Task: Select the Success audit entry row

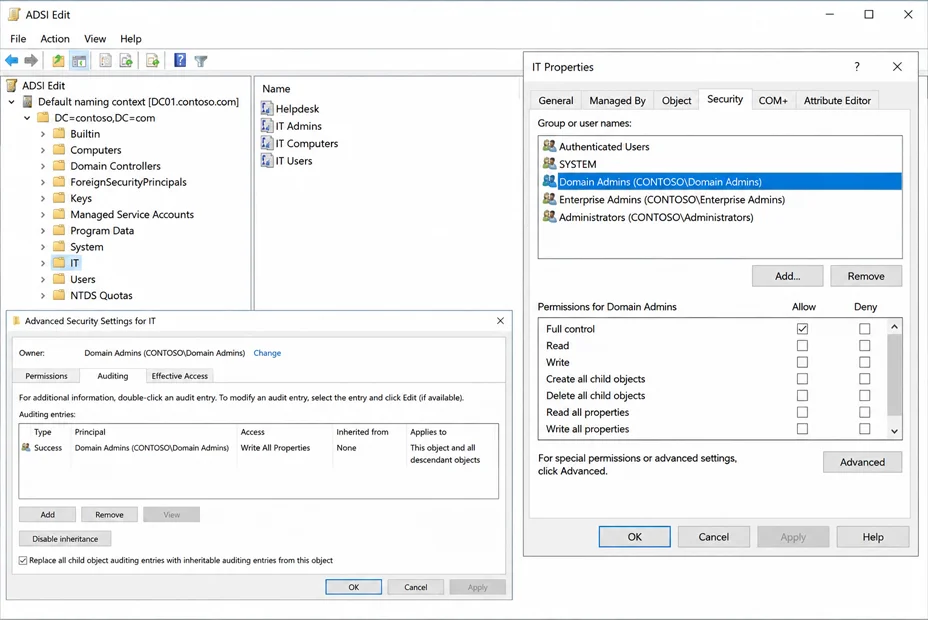Action: click(x=259, y=453)
